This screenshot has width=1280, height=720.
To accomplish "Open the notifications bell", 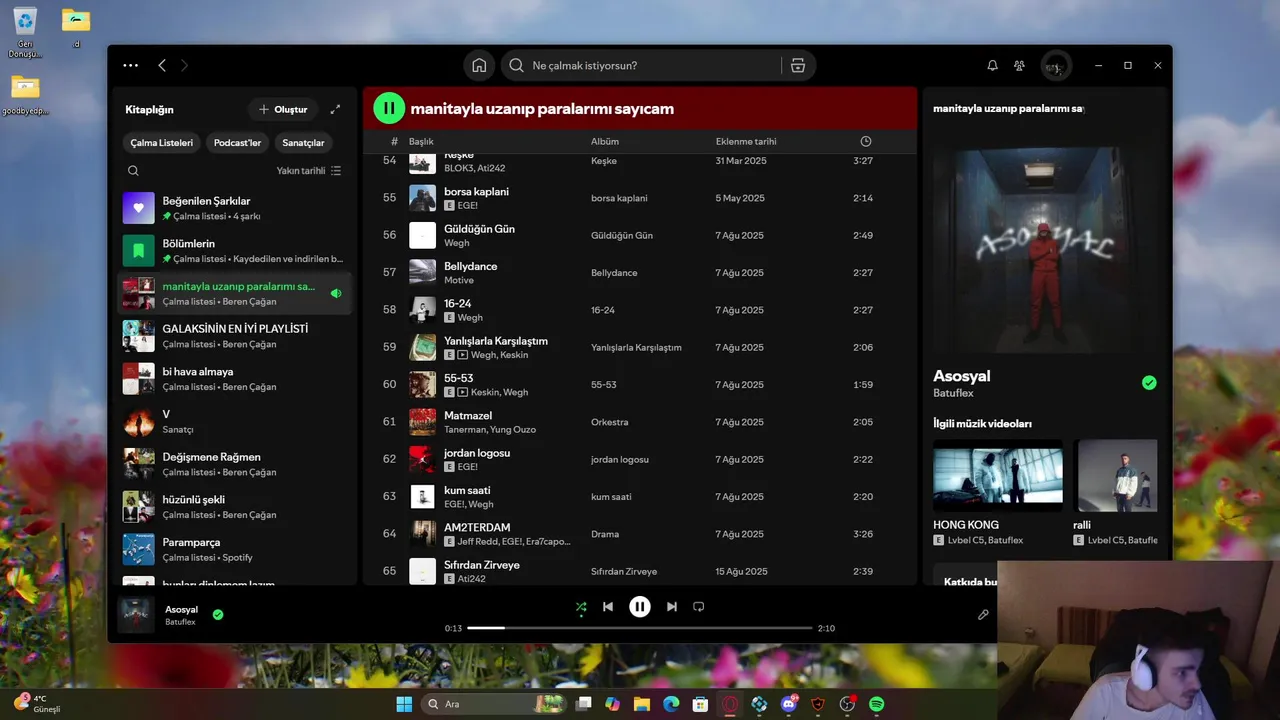I will (x=992, y=65).
